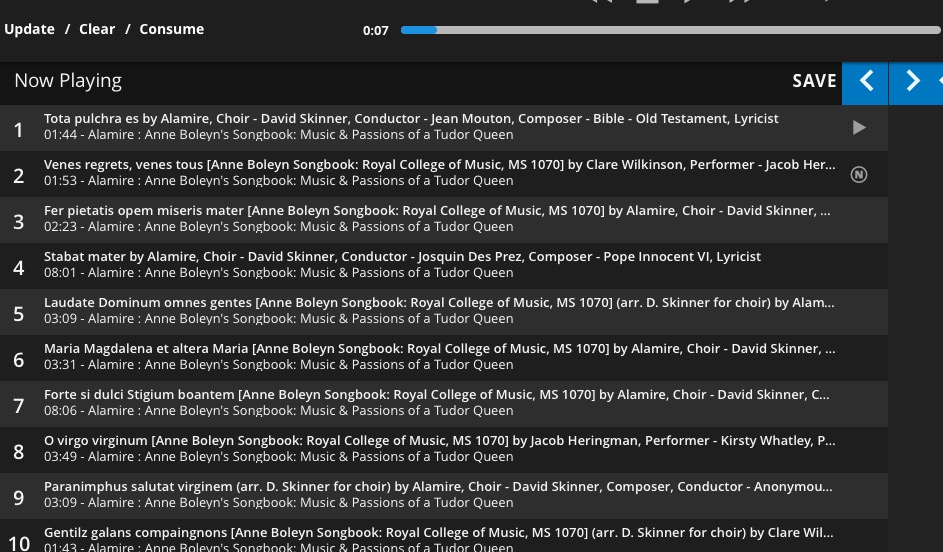Select Maria Magdalena et altera Maria
943x552 pixels.
(444, 358)
